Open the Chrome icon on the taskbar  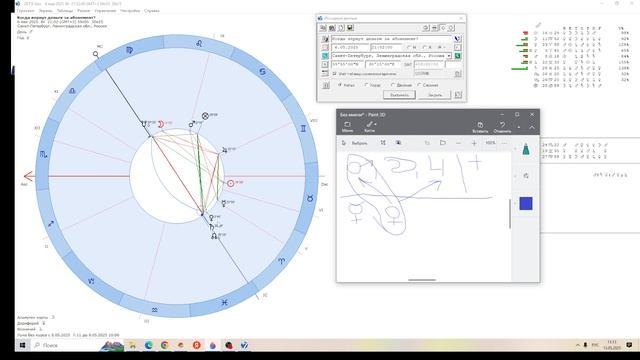(164, 345)
